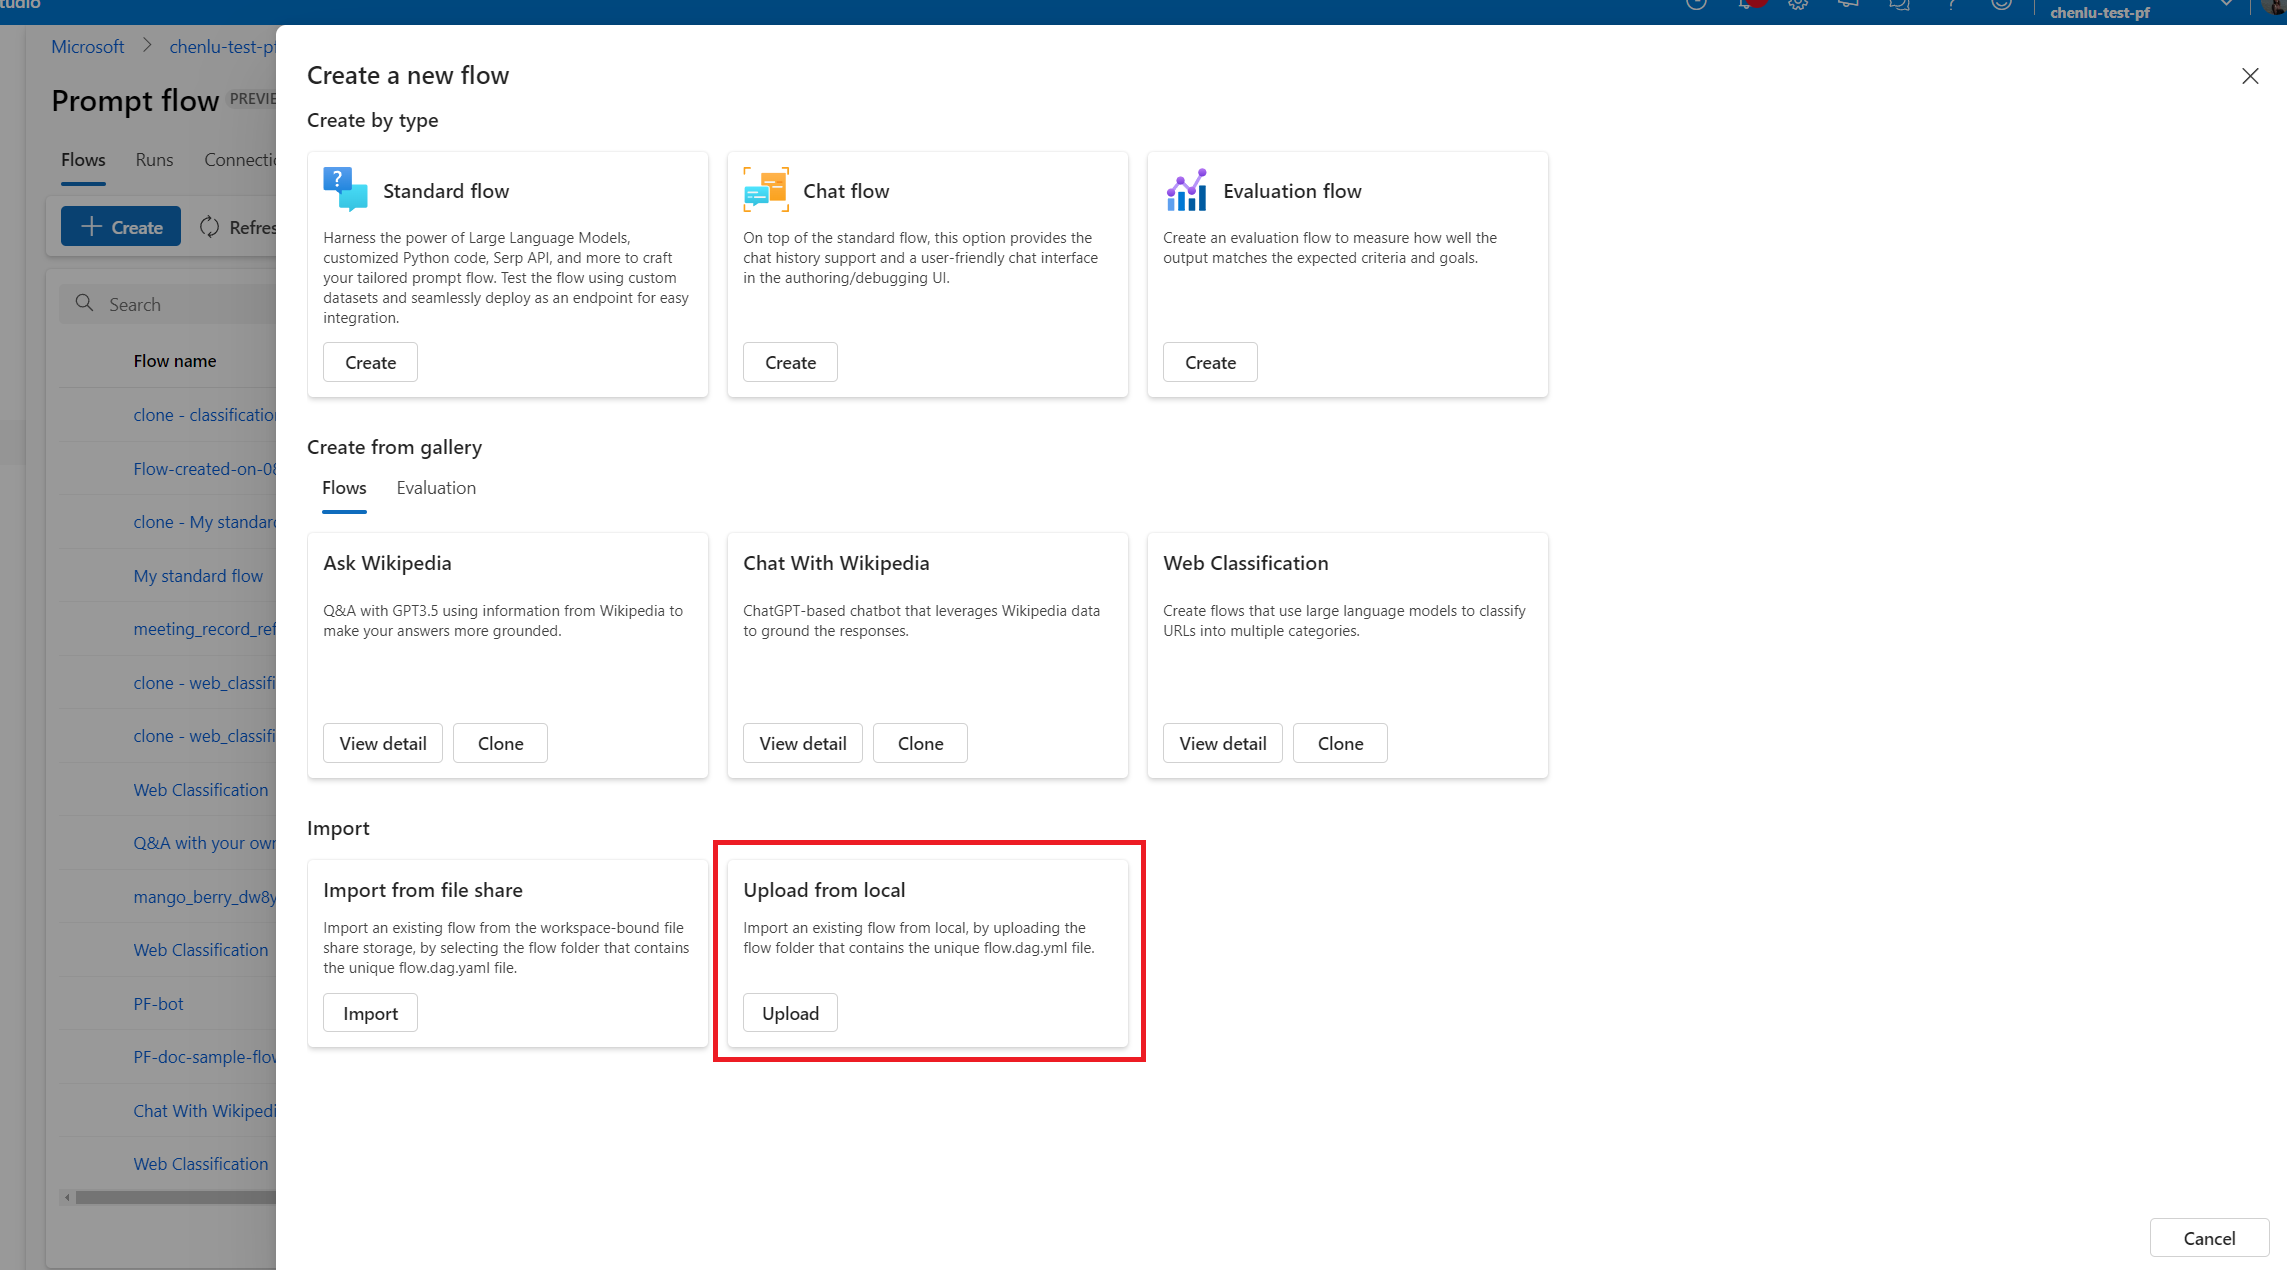This screenshot has width=2287, height=1270.
Task: Click the Chat flow icon
Action: coord(766,189)
